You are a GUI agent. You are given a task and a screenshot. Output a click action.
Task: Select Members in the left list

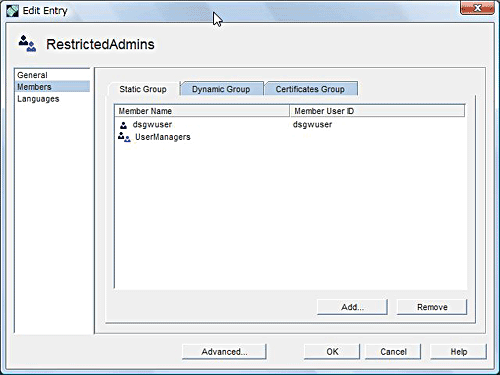(52, 87)
